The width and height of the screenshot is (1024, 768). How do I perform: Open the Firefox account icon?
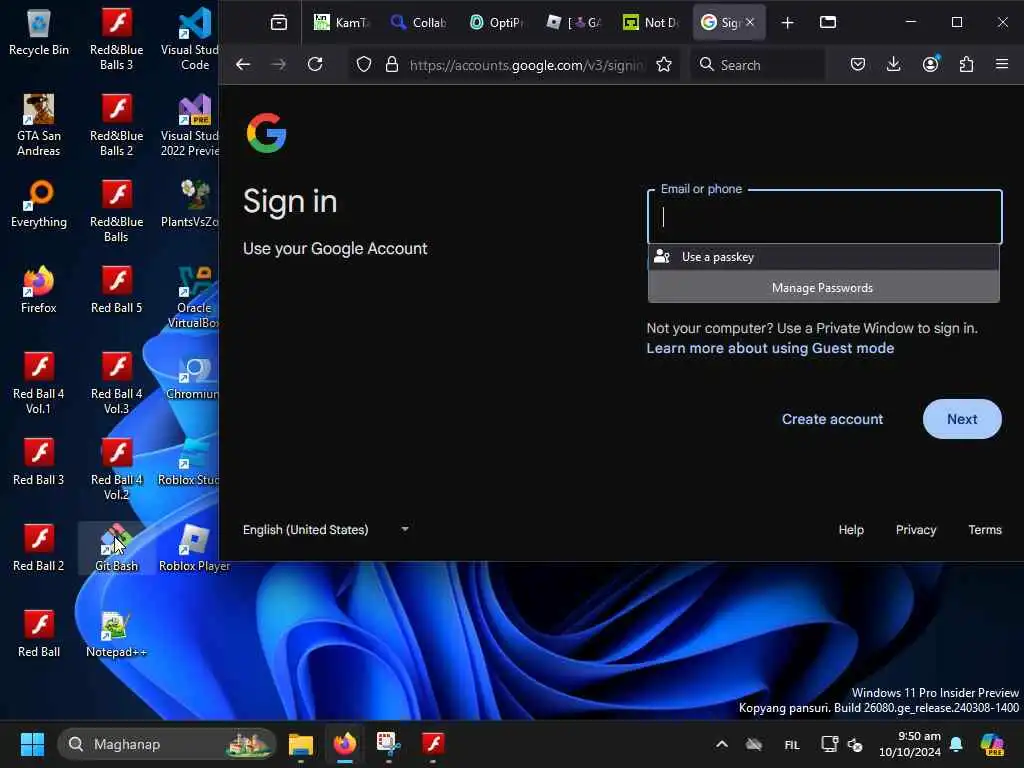click(931, 65)
